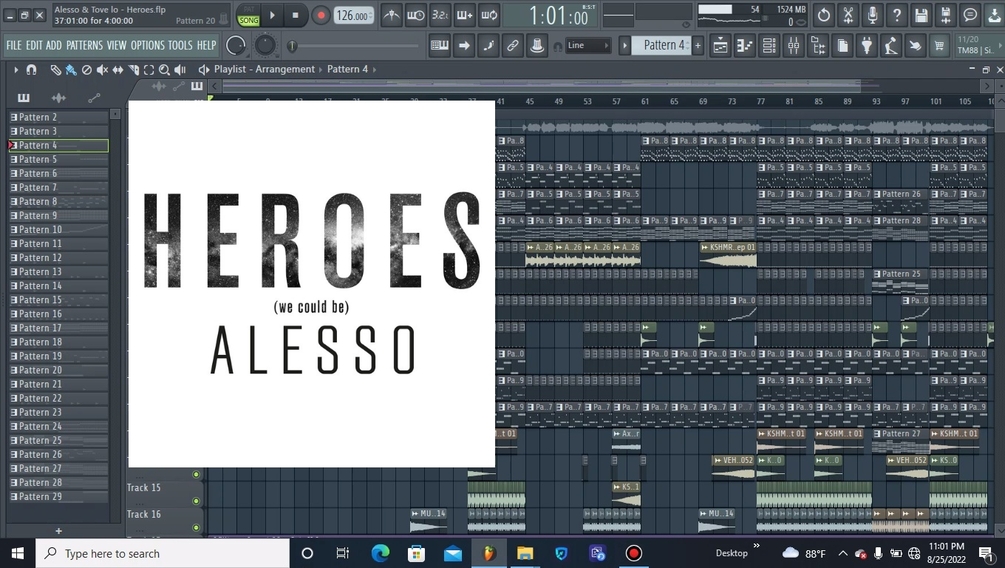The image size is (1005, 568).
Task: Click the save project floppy icon
Action: click(x=922, y=15)
